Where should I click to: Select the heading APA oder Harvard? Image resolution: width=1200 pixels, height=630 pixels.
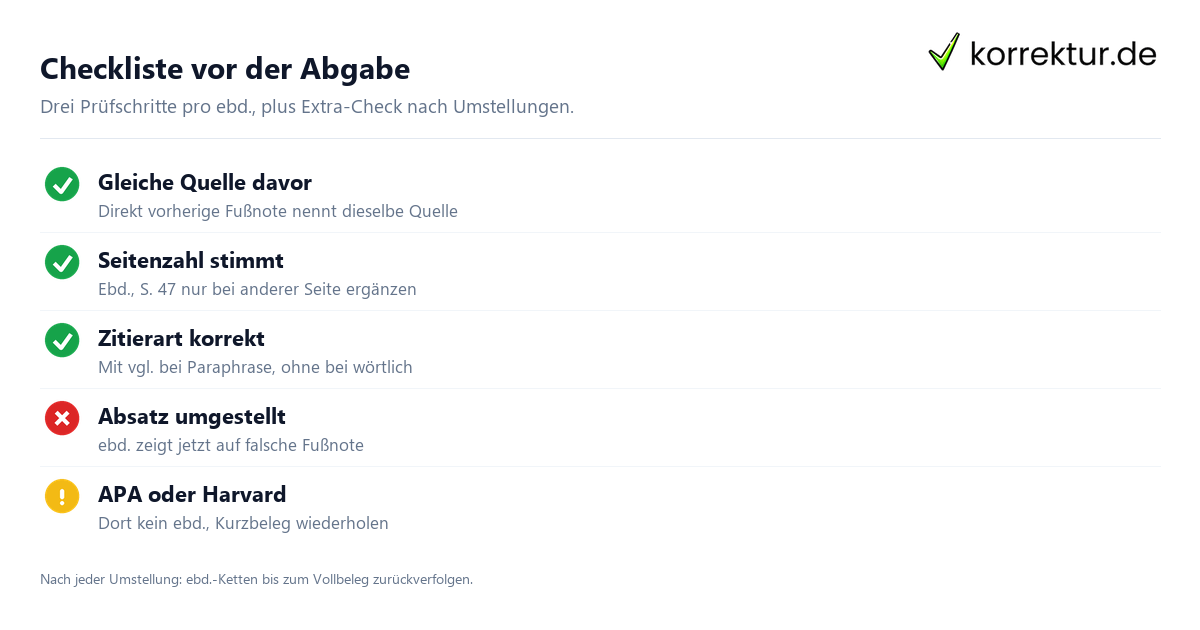pos(192,495)
